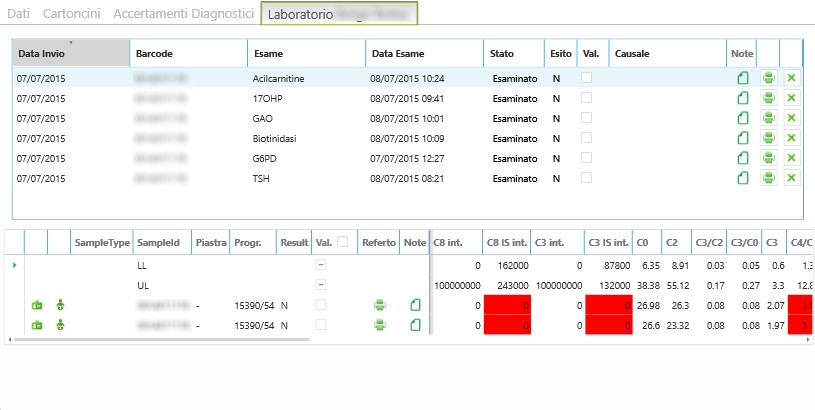Click the baby icon in last sample row
This screenshot has width=815, height=410.
click(x=60, y=325)
